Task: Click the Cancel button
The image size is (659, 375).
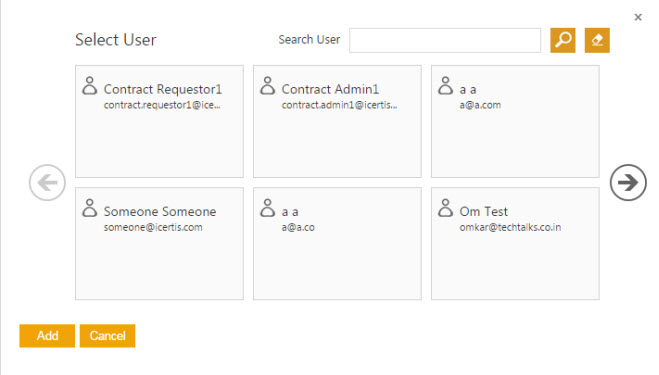Action: (108, 335)
